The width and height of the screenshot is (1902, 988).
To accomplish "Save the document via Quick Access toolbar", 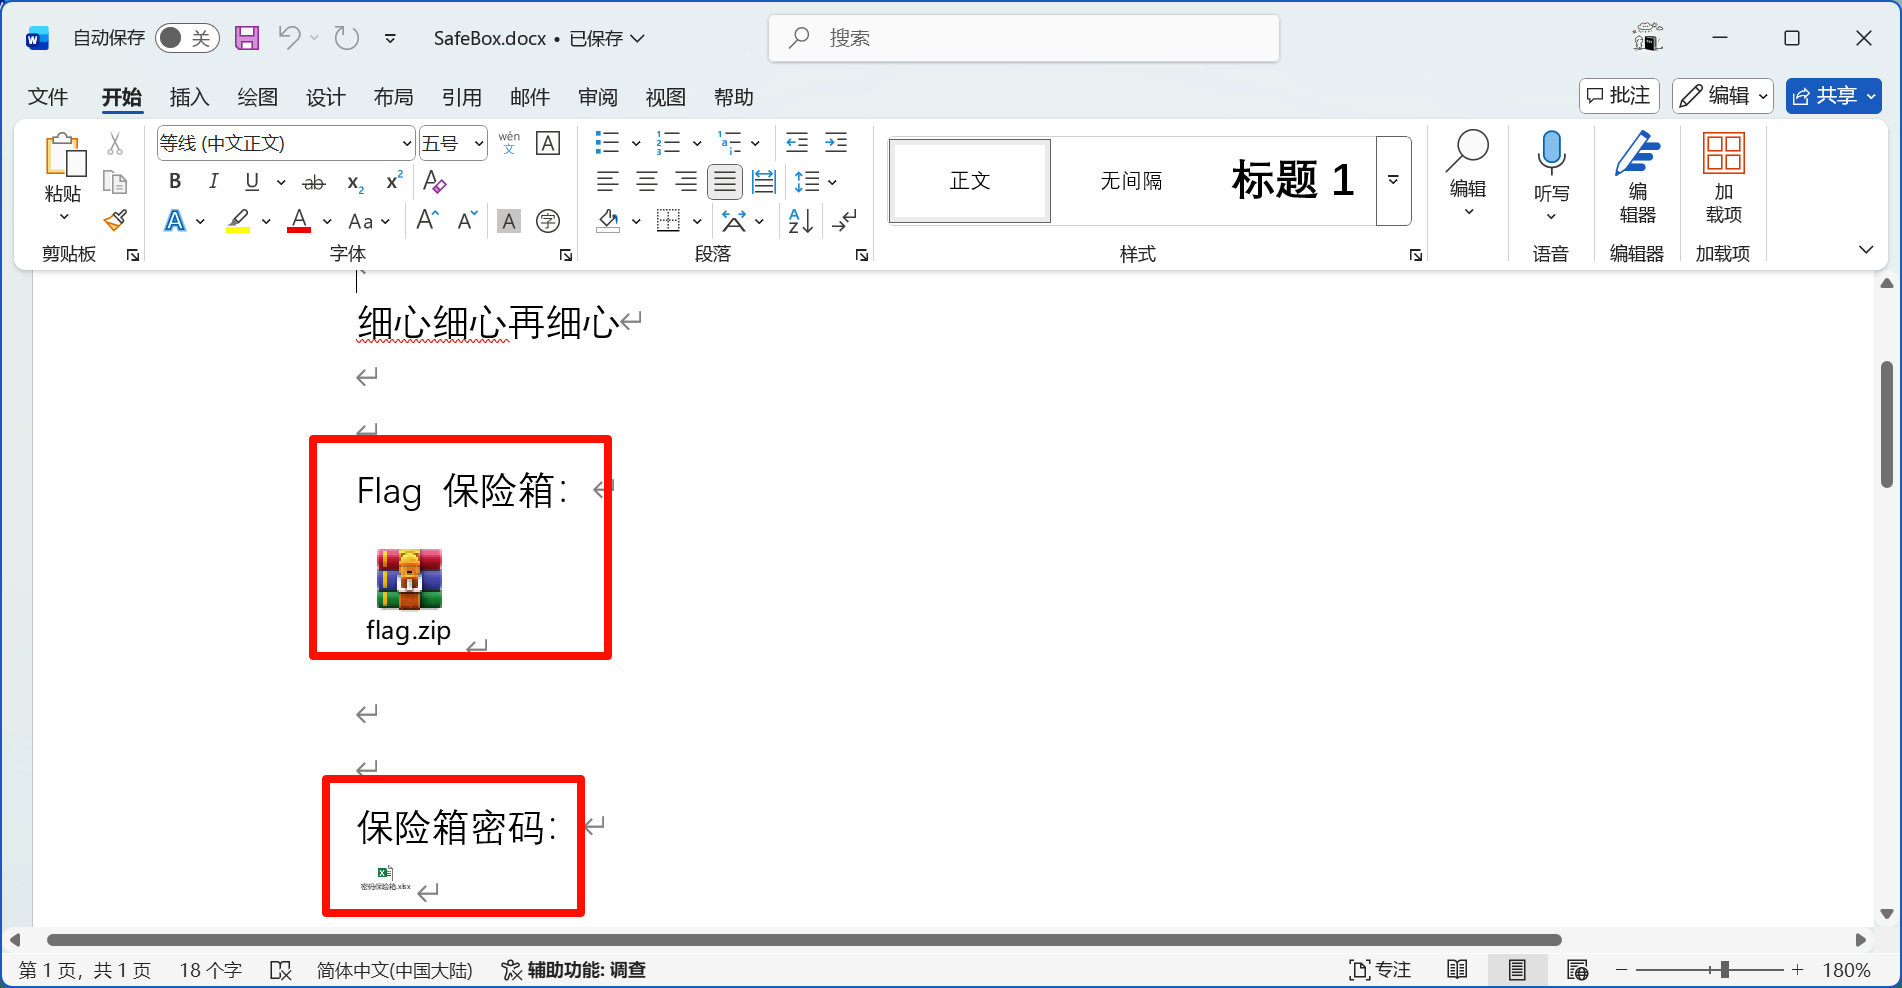I will (246, 37).
